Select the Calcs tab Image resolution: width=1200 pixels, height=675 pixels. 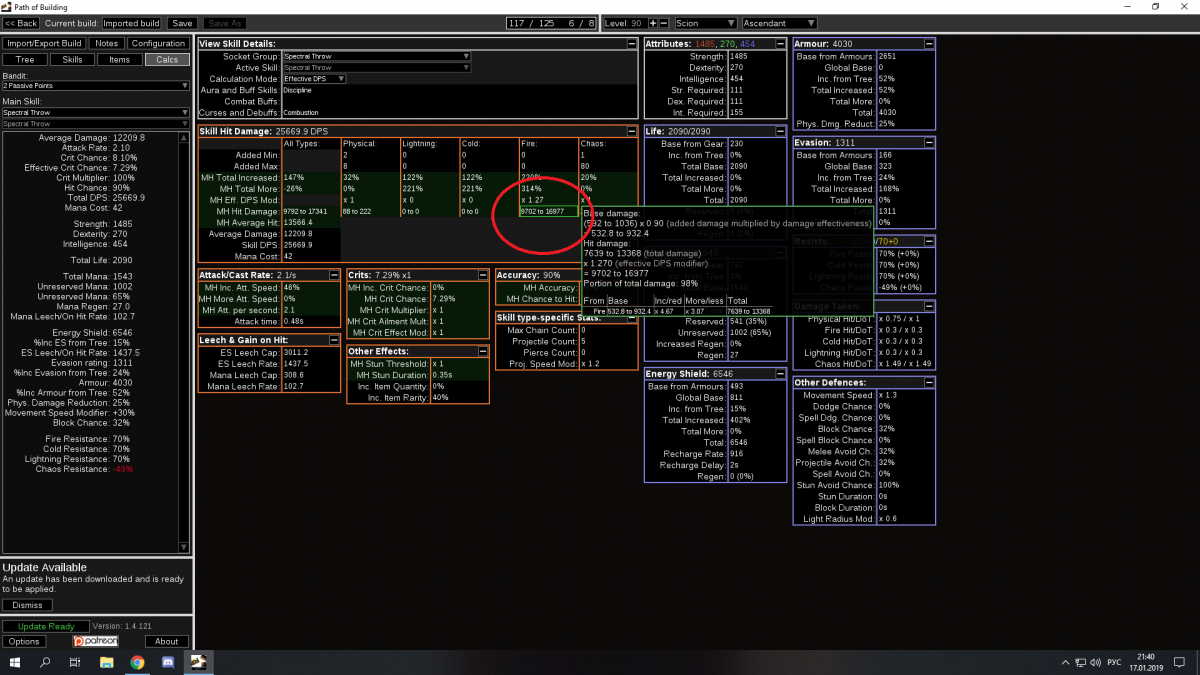coord(167,60)
